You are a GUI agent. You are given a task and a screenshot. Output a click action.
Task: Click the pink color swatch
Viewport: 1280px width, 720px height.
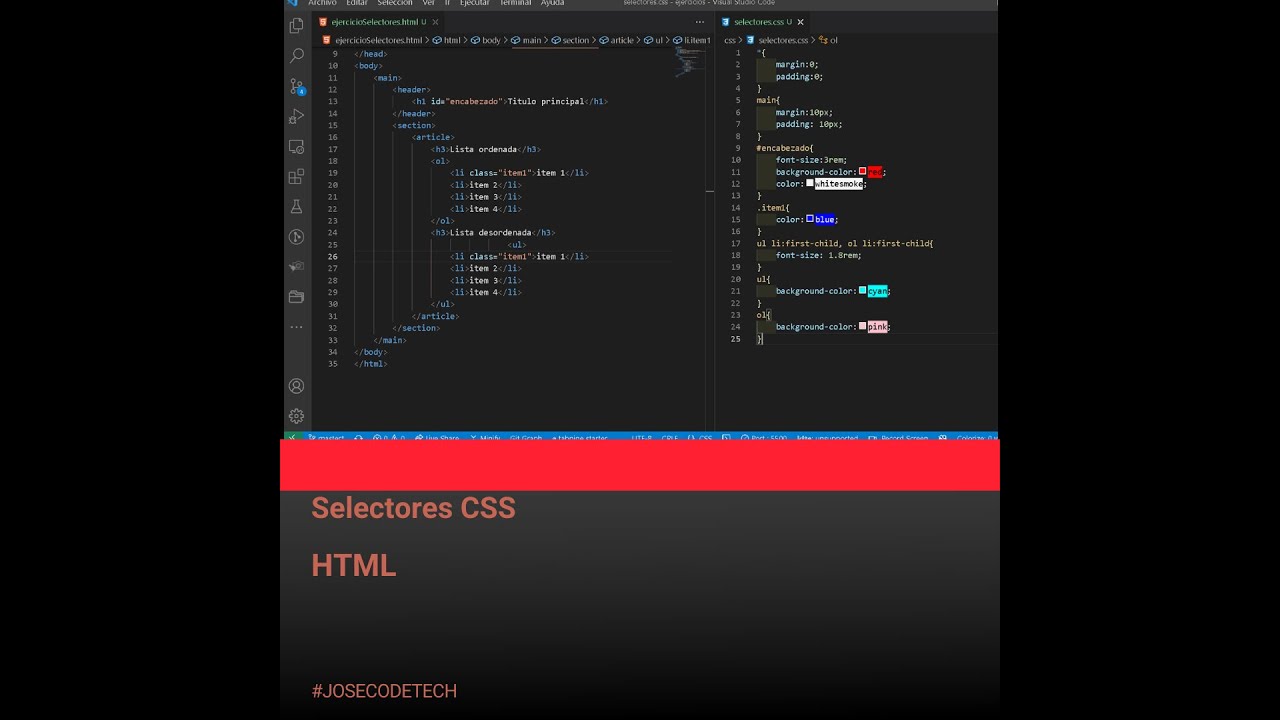point(862,327)
